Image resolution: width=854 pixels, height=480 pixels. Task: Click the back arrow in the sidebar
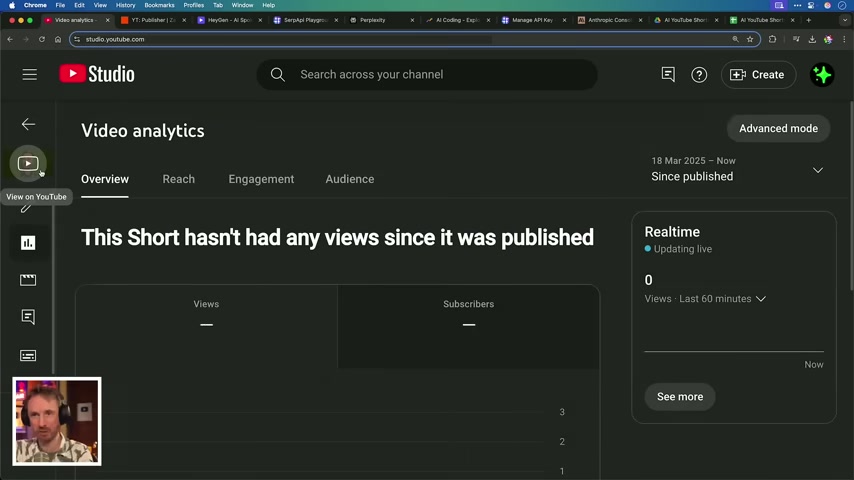coord(28,124)
